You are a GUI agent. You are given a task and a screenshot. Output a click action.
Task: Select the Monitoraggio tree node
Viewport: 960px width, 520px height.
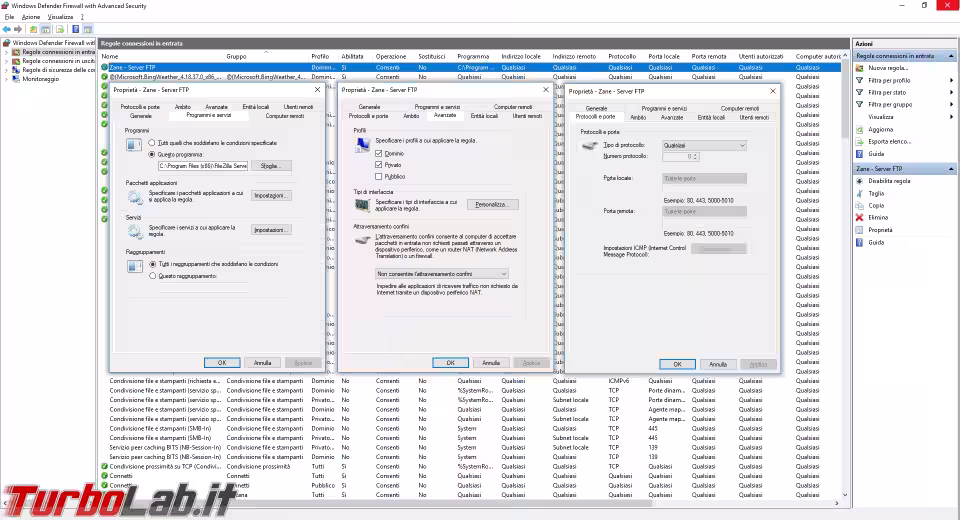click(x=40, y=79)
